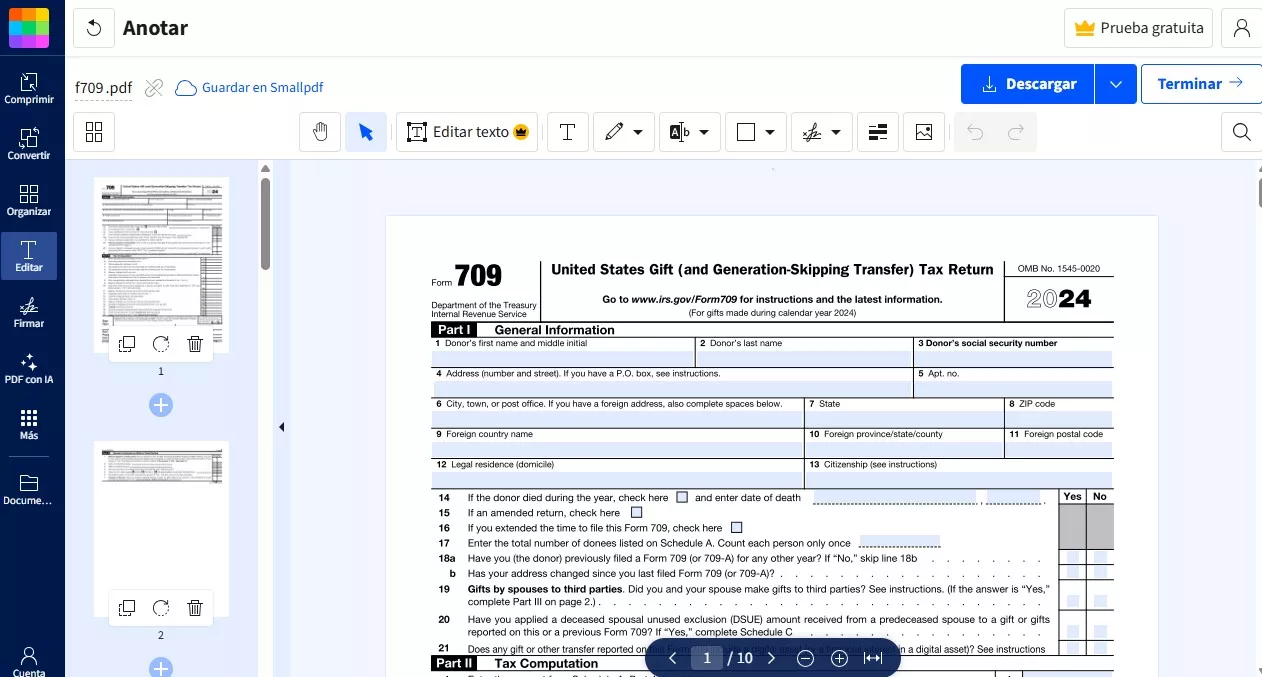Check the line 14 donor died checkbox
Screen dimensions: 1262x677
coord(682,497)
